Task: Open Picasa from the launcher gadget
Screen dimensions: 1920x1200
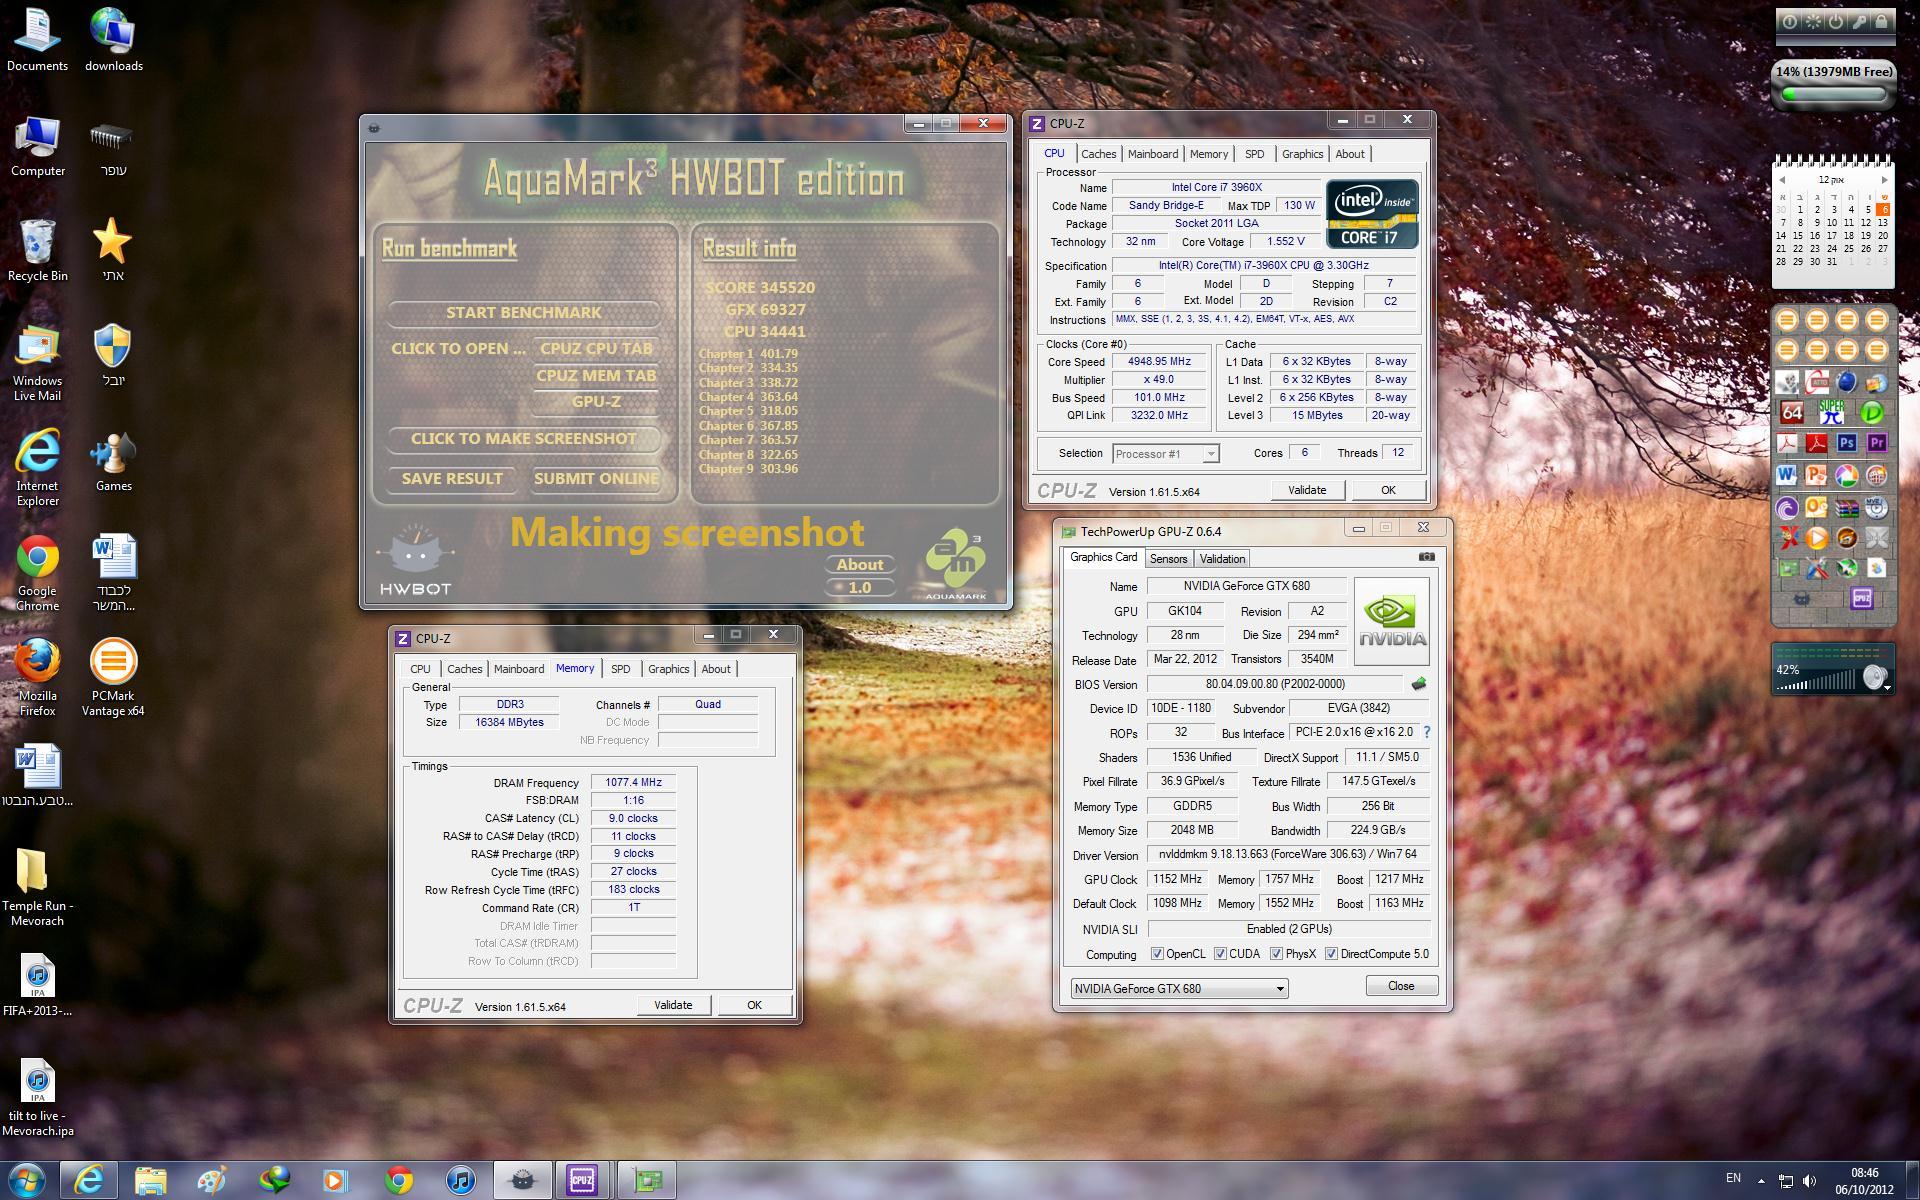Action: click(1847, 475)
